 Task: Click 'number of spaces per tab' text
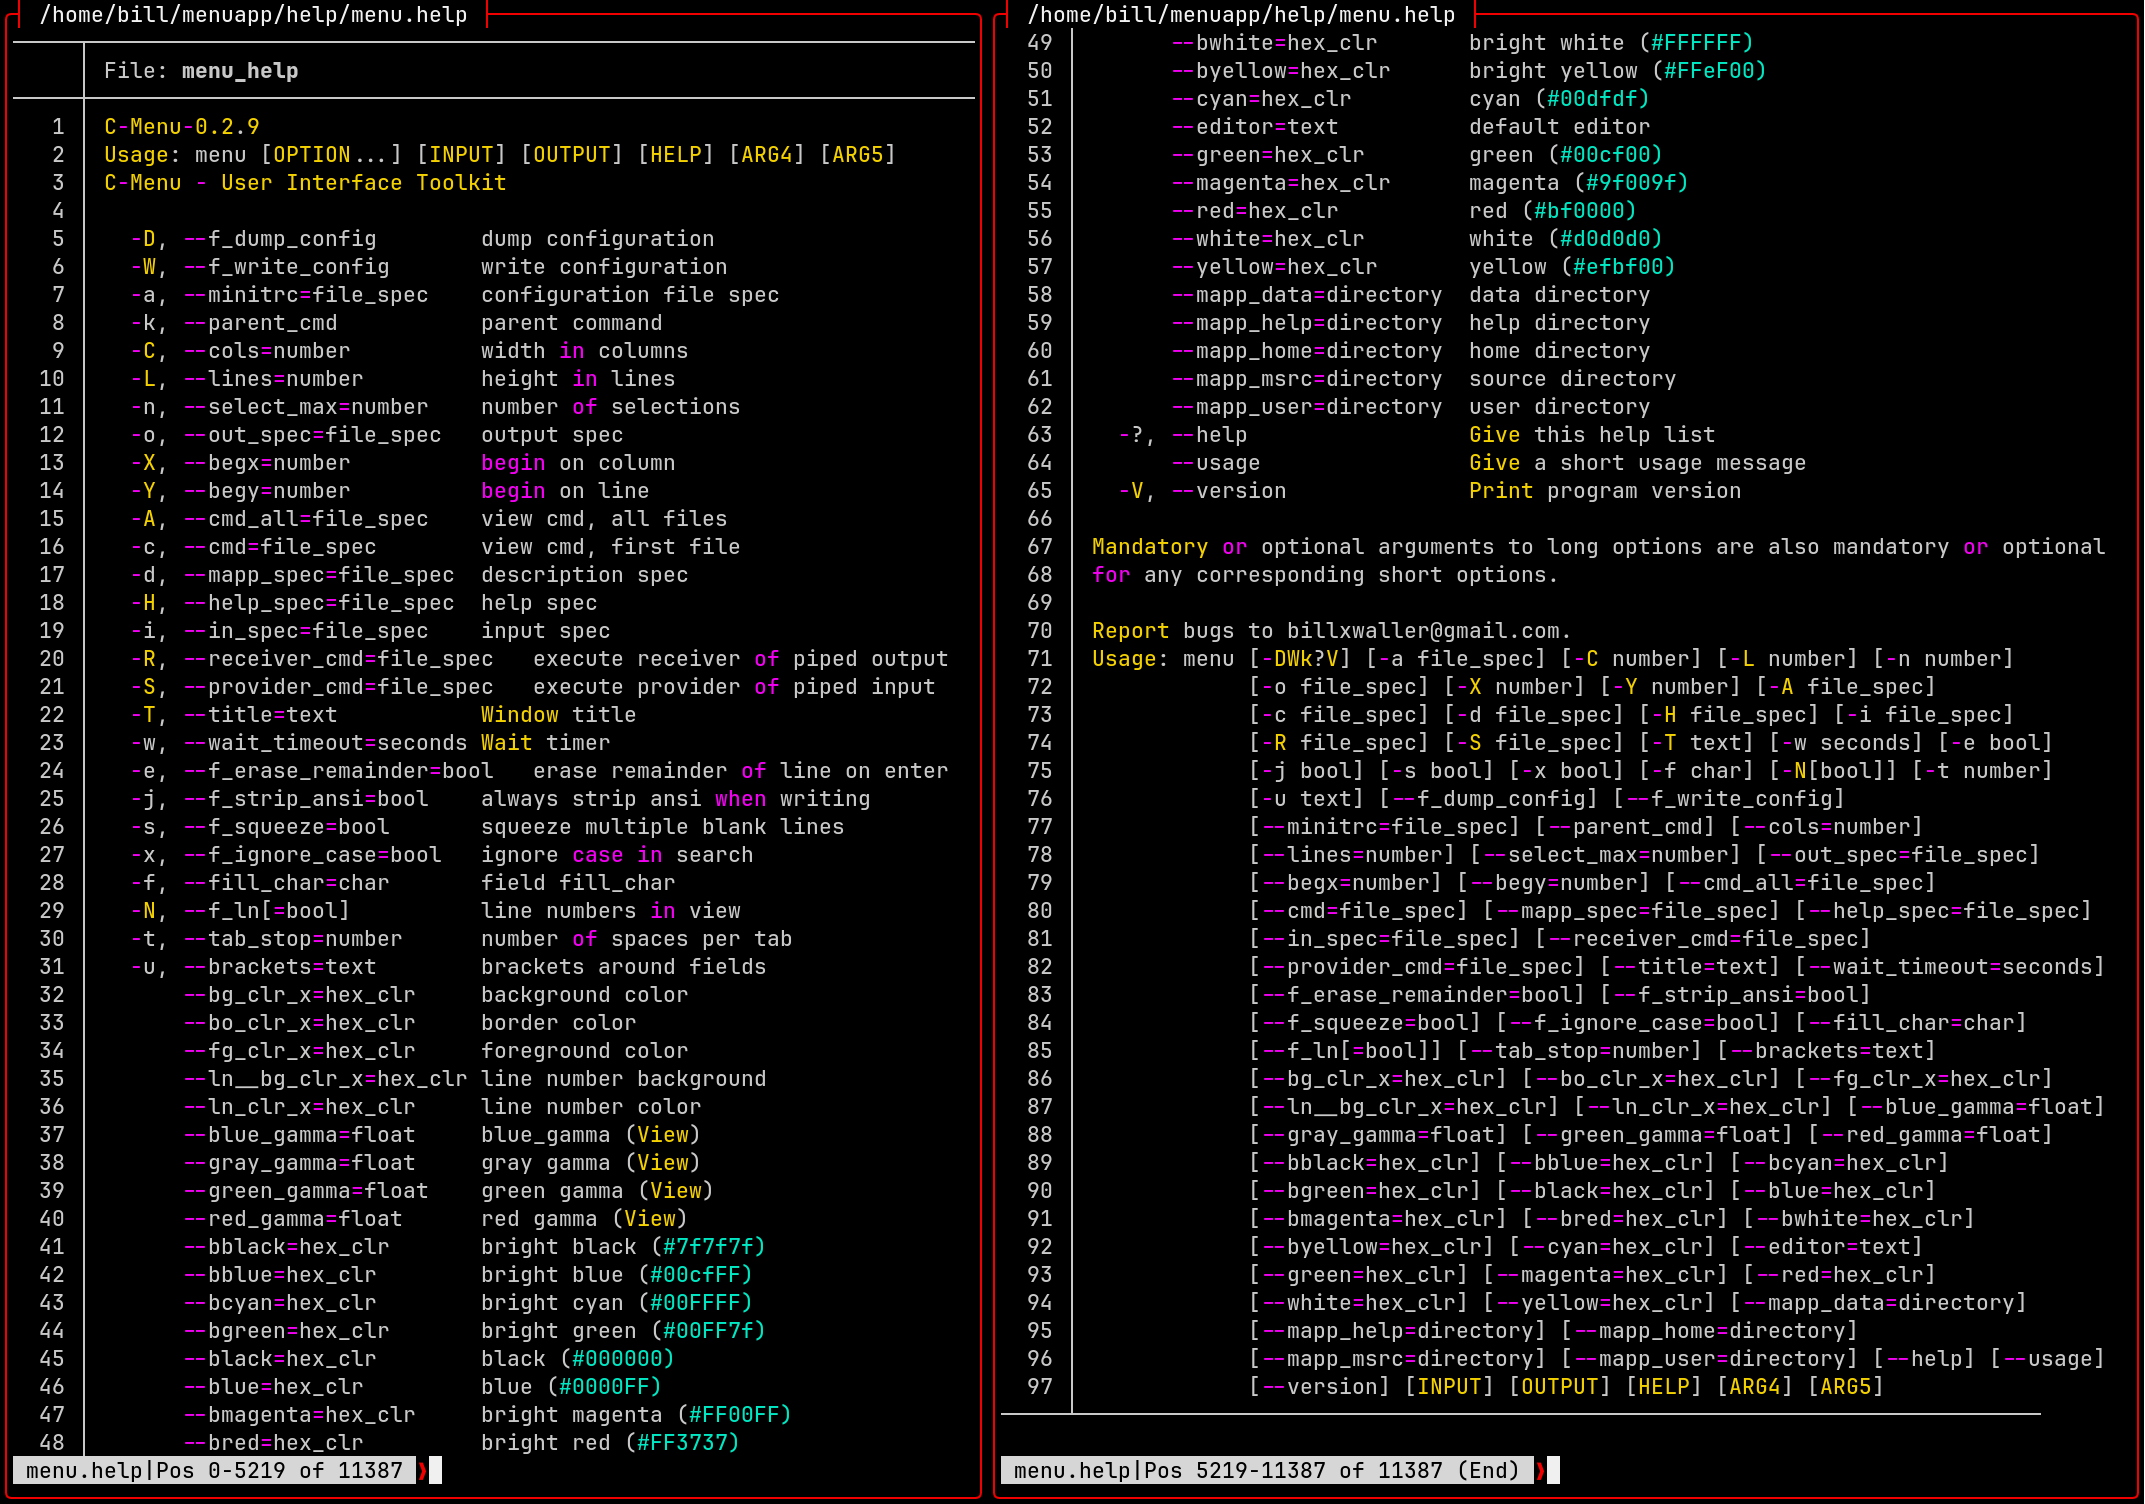click(637, 939)
